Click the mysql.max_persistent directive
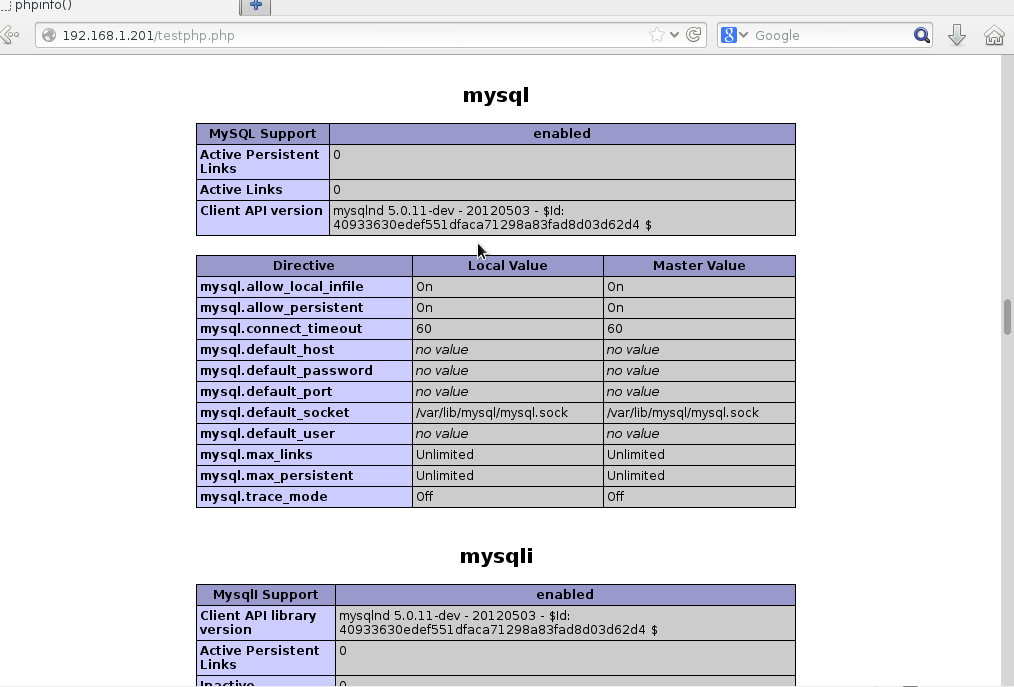 point(304,476)
